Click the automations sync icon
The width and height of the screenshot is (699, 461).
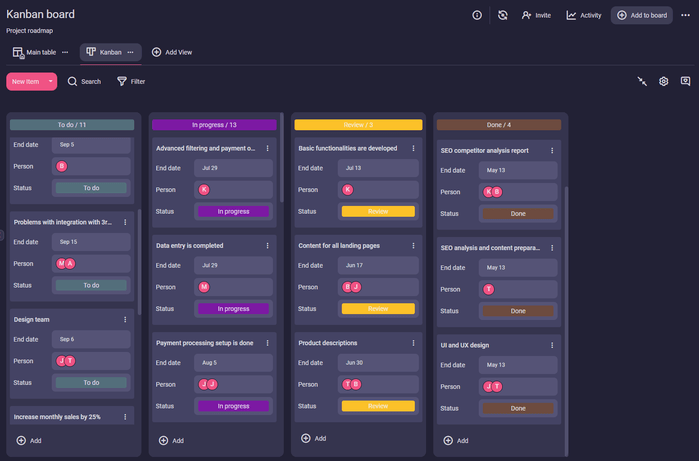tap(503, 15)
